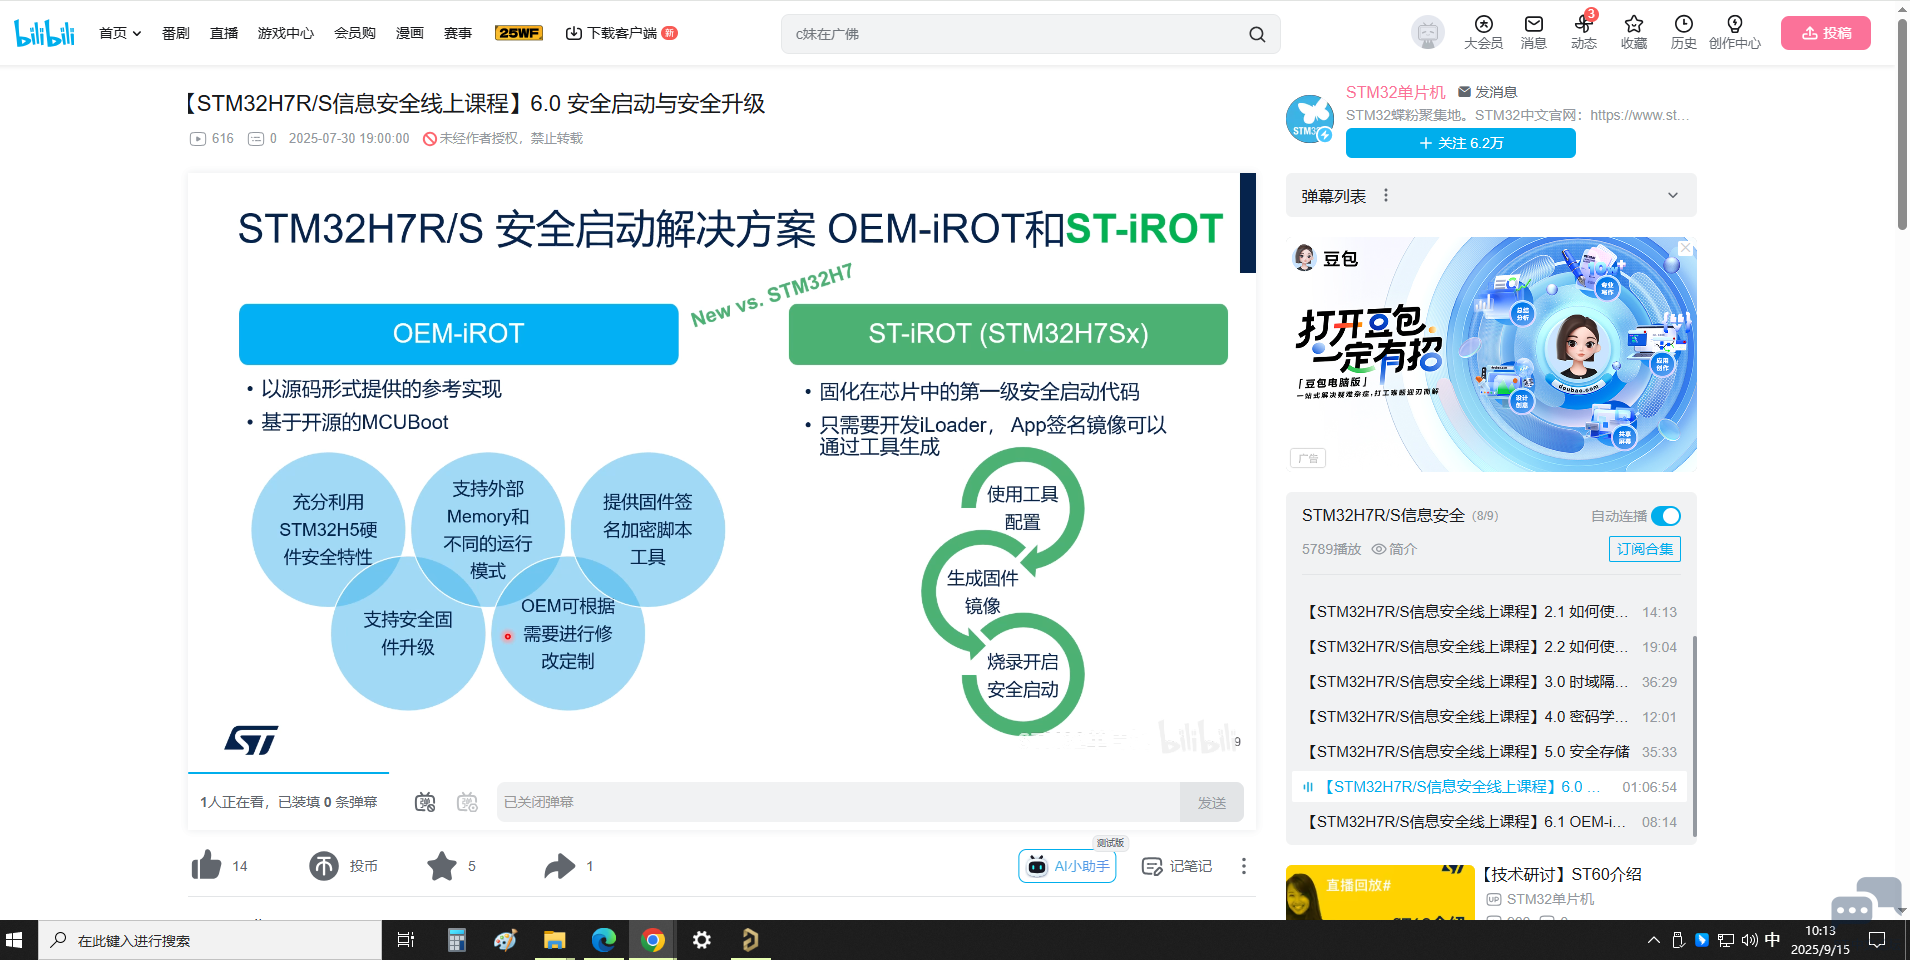Open 记笔记 notes tool

[x=1177, y=866]
